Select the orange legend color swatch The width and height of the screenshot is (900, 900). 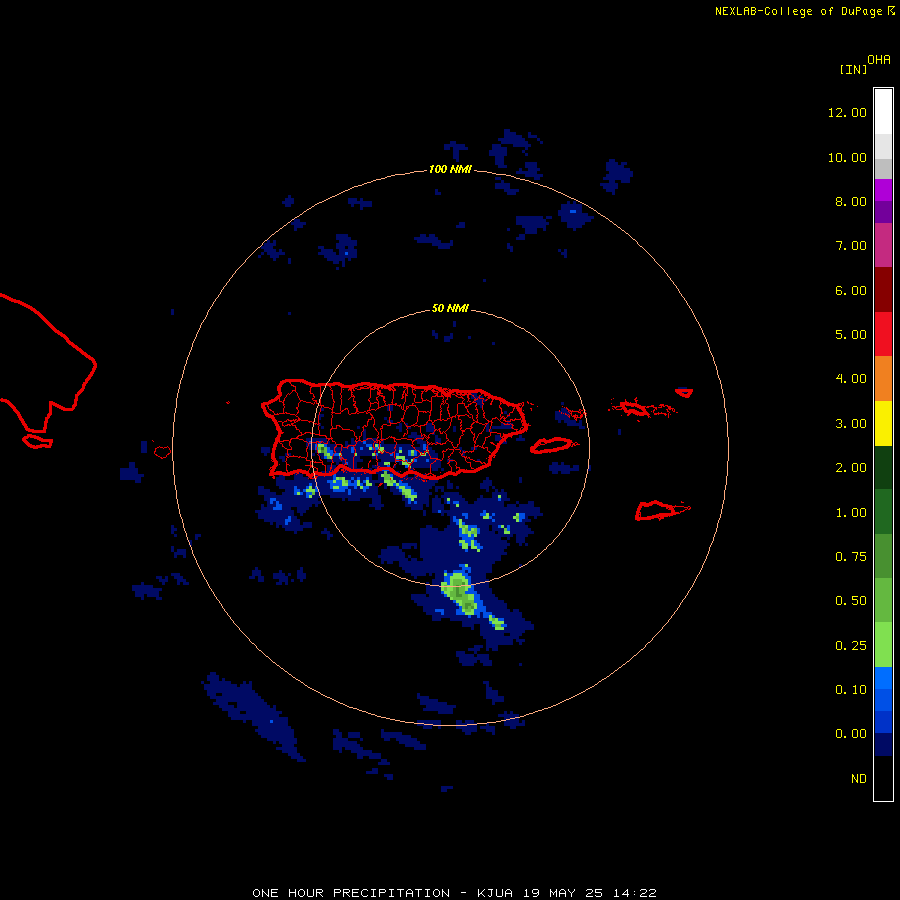(883, 379)
